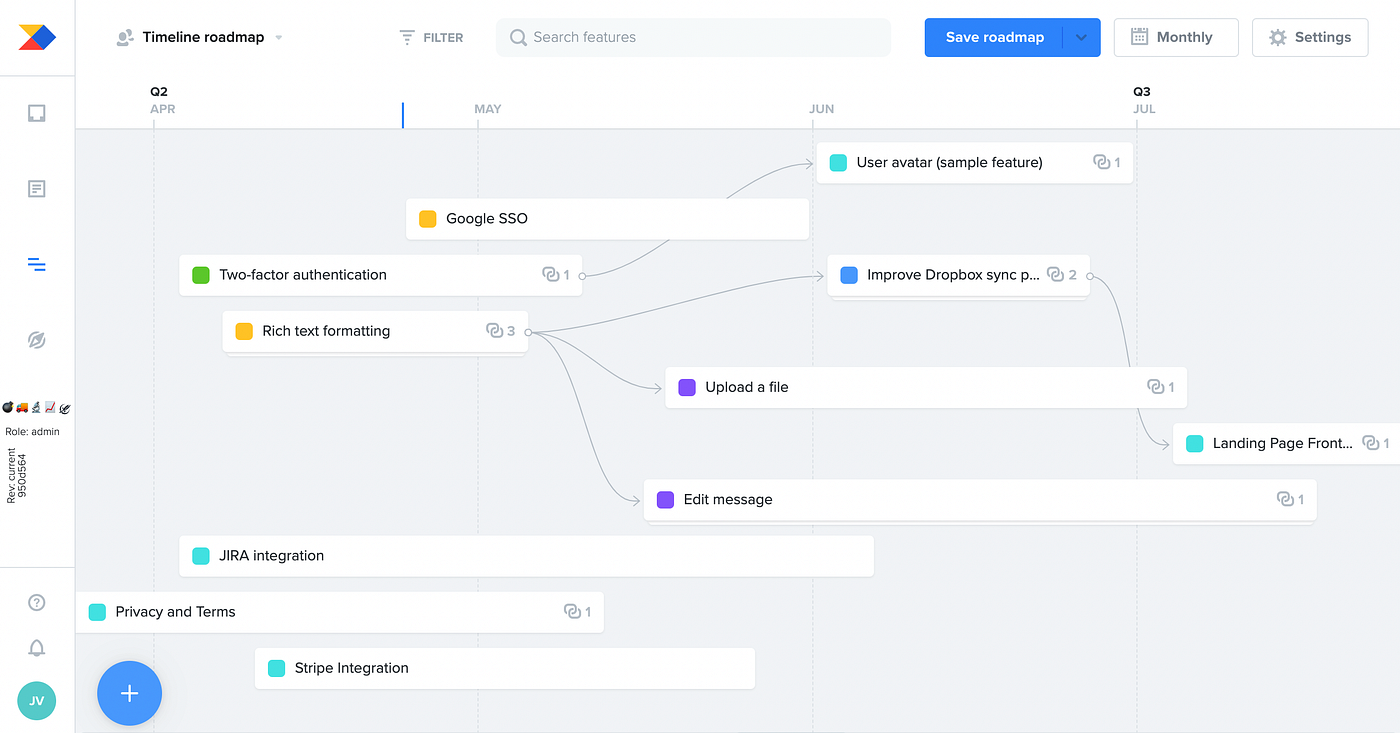The width and height of the screenshot is (1400, 733).
Task: Select the roadmap timeline icon in sidebar
Action: coord(37,265)
